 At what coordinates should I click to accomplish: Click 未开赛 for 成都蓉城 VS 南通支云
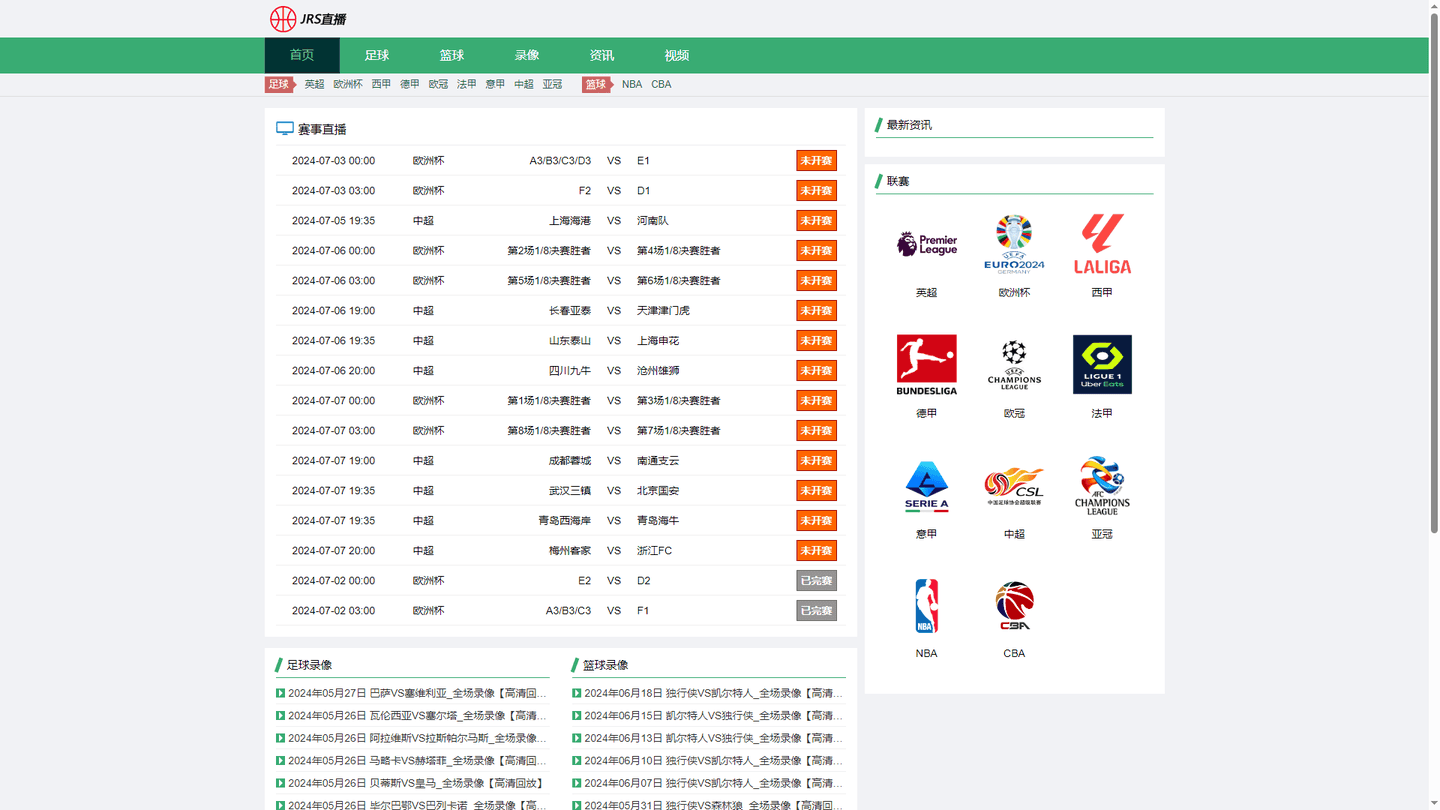pos(816,461)
